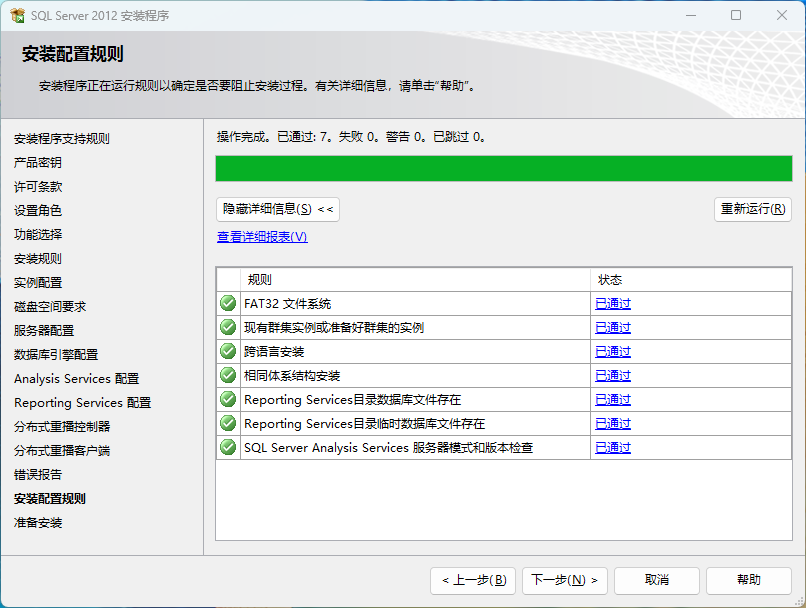Image resolution: width=806 pixels, height=608 pixels.
Task: Click status summary 操作完成。已通过: 7
Action: click(351, 137)
